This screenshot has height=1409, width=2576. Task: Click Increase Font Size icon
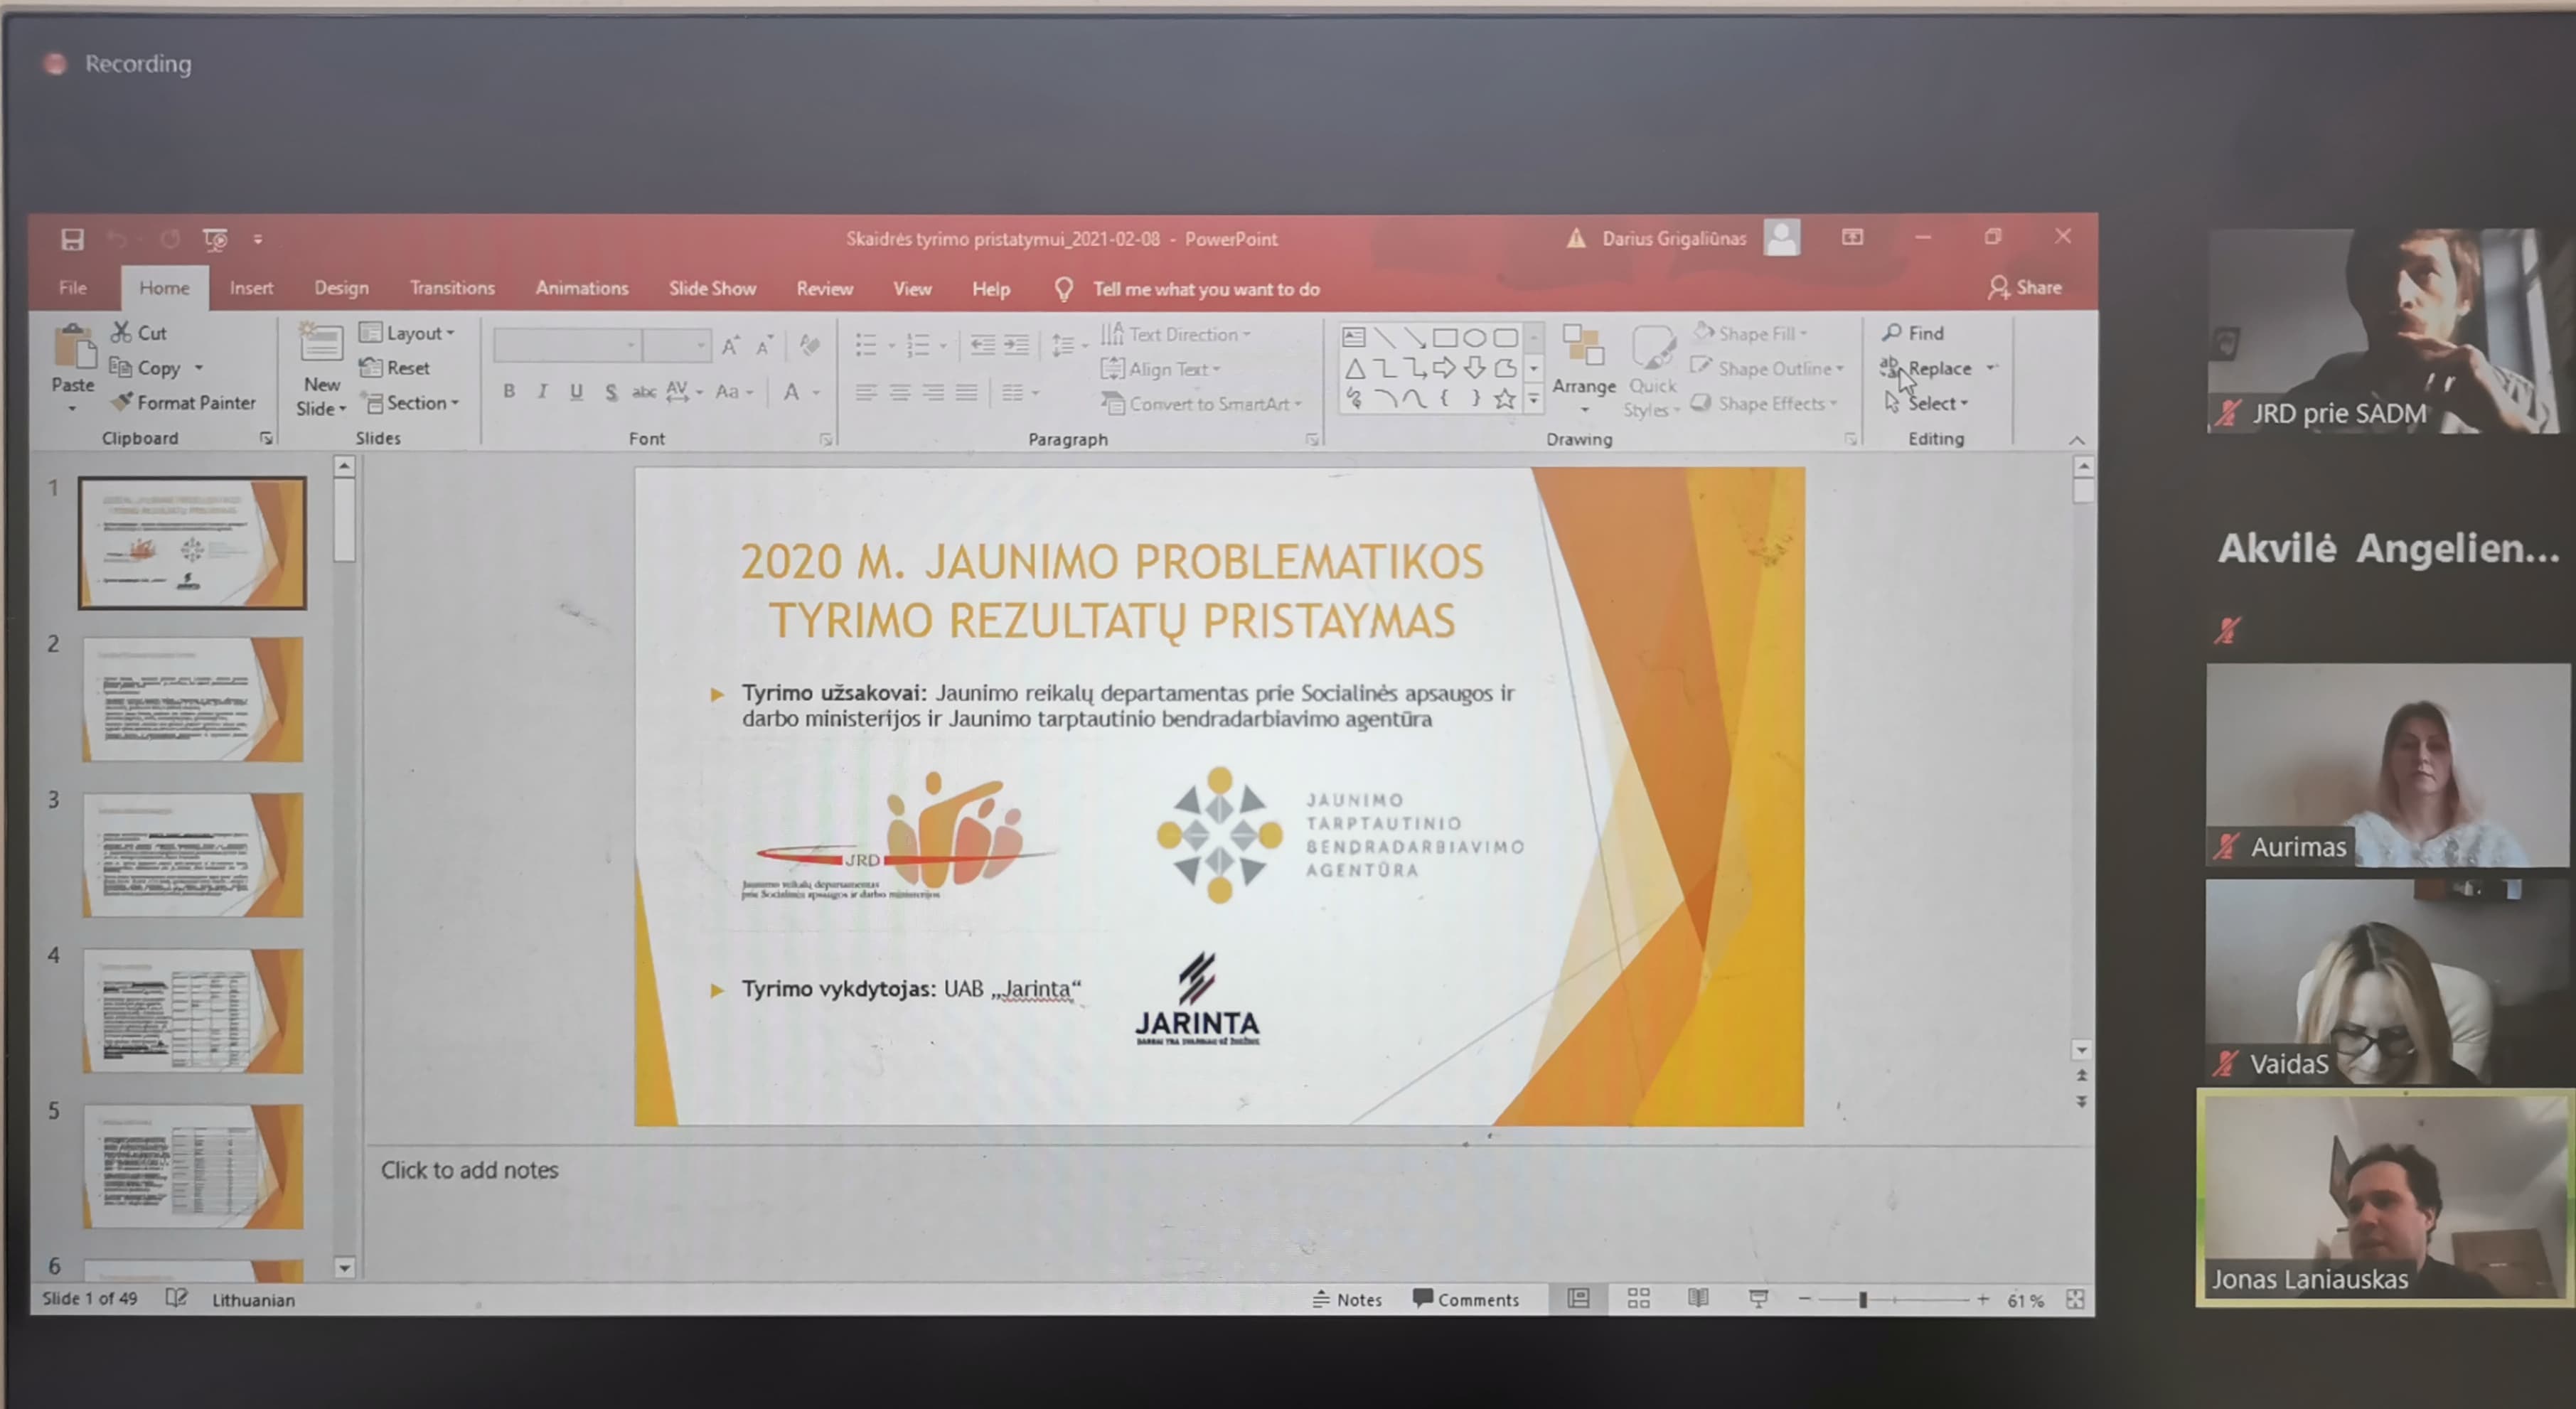(x=730, y=346)
